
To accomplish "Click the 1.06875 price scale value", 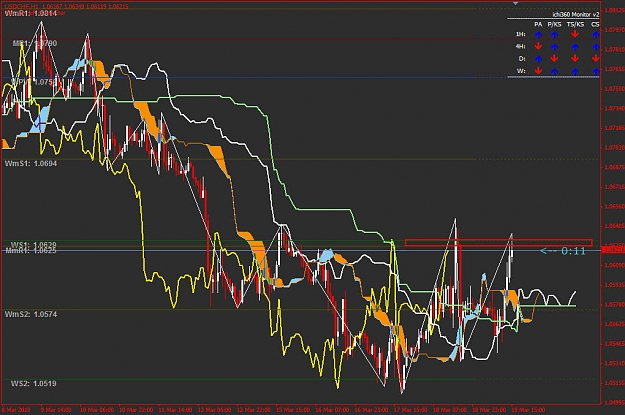I will point(614,167).
